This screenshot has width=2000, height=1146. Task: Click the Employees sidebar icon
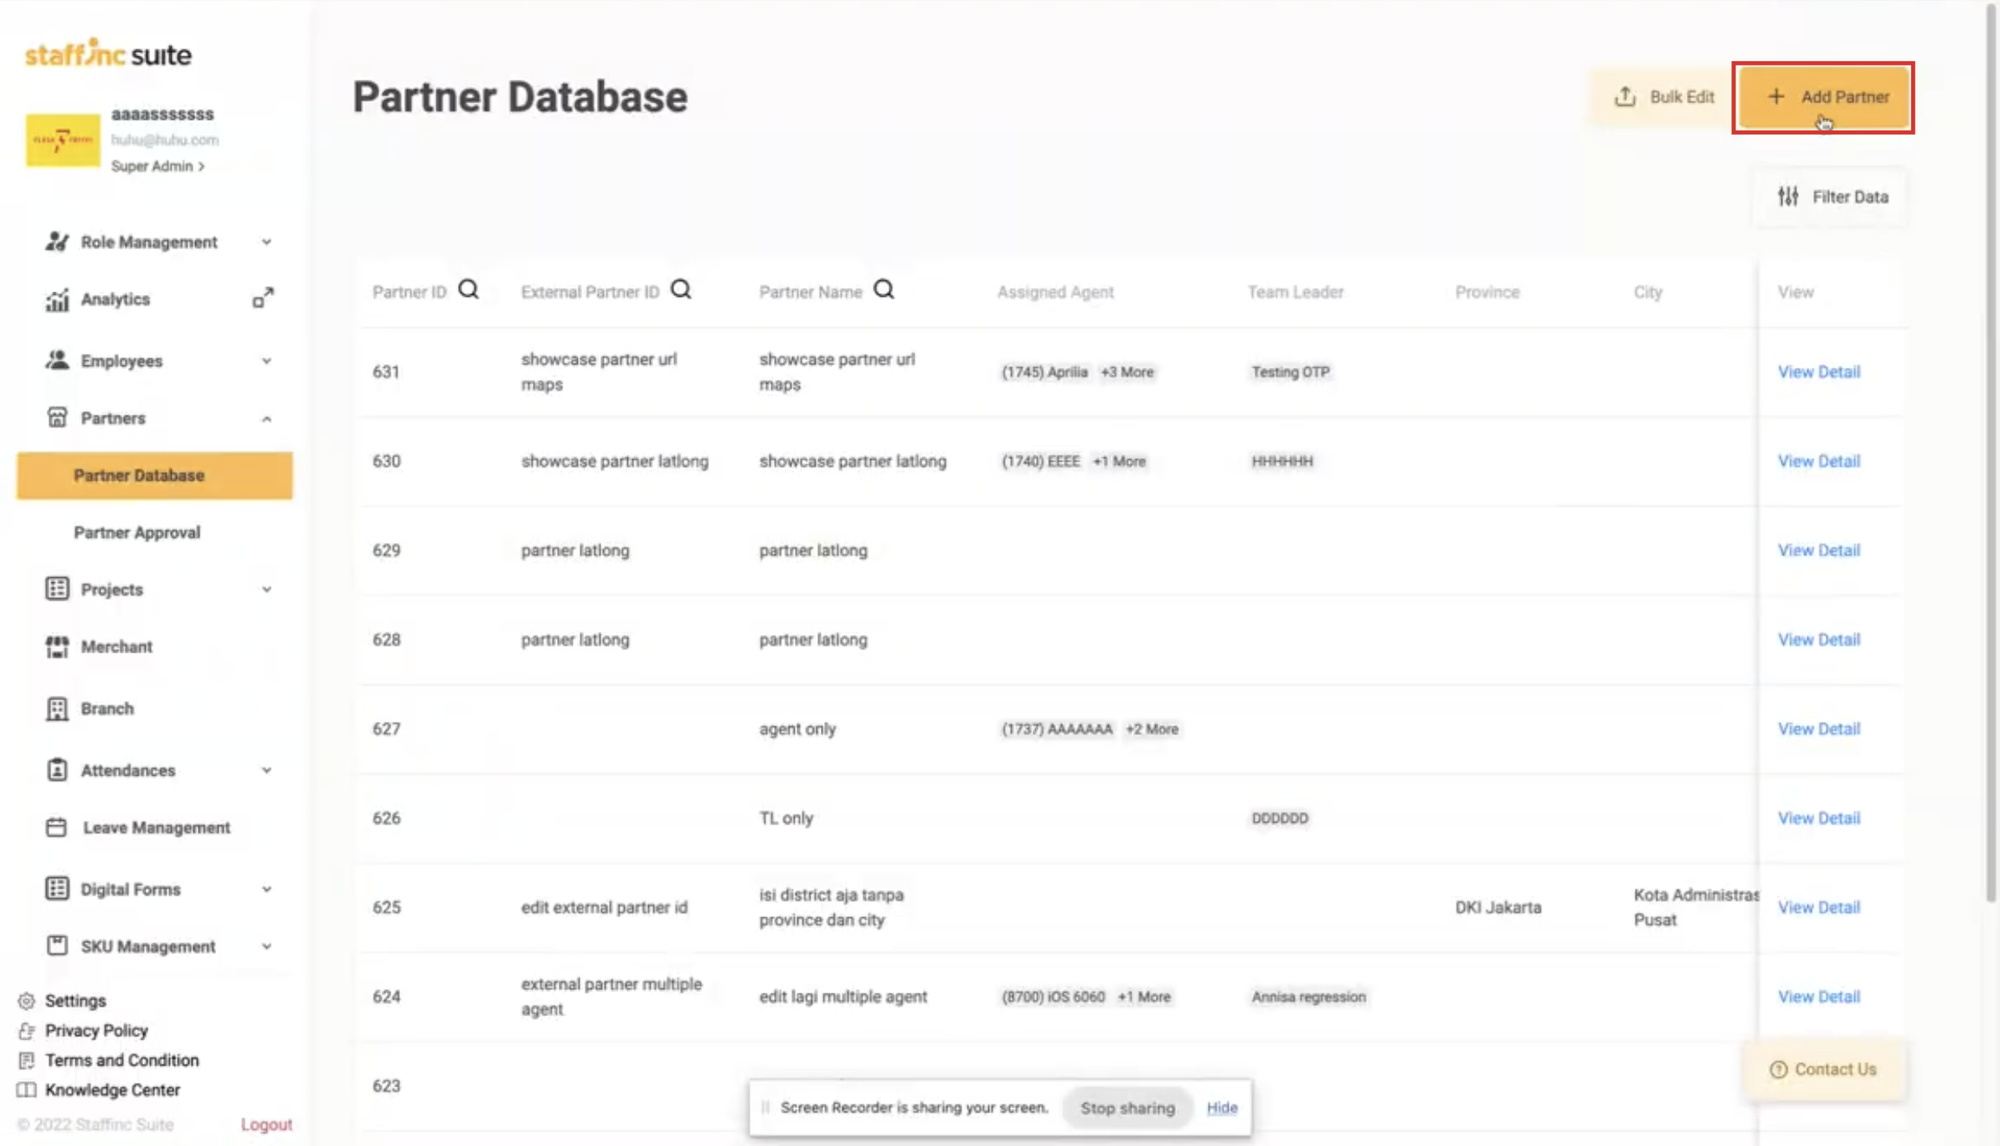pos(57,360)
